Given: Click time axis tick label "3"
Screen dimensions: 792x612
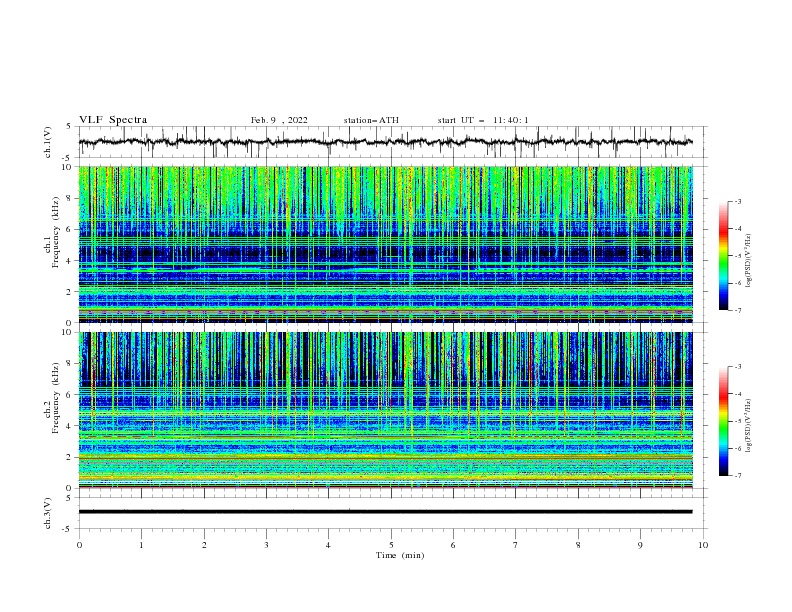Looking at the screenshot, I should coord(266,545).
